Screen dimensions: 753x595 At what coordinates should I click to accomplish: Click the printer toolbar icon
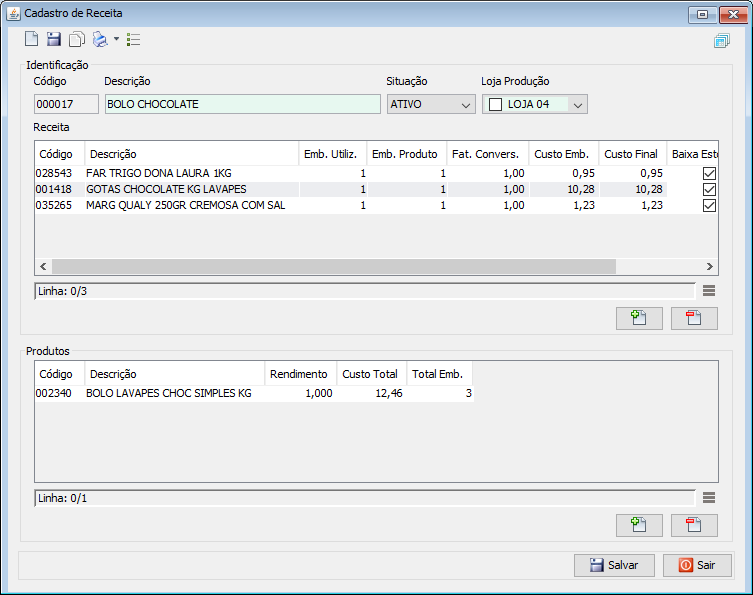click(100, 39)
